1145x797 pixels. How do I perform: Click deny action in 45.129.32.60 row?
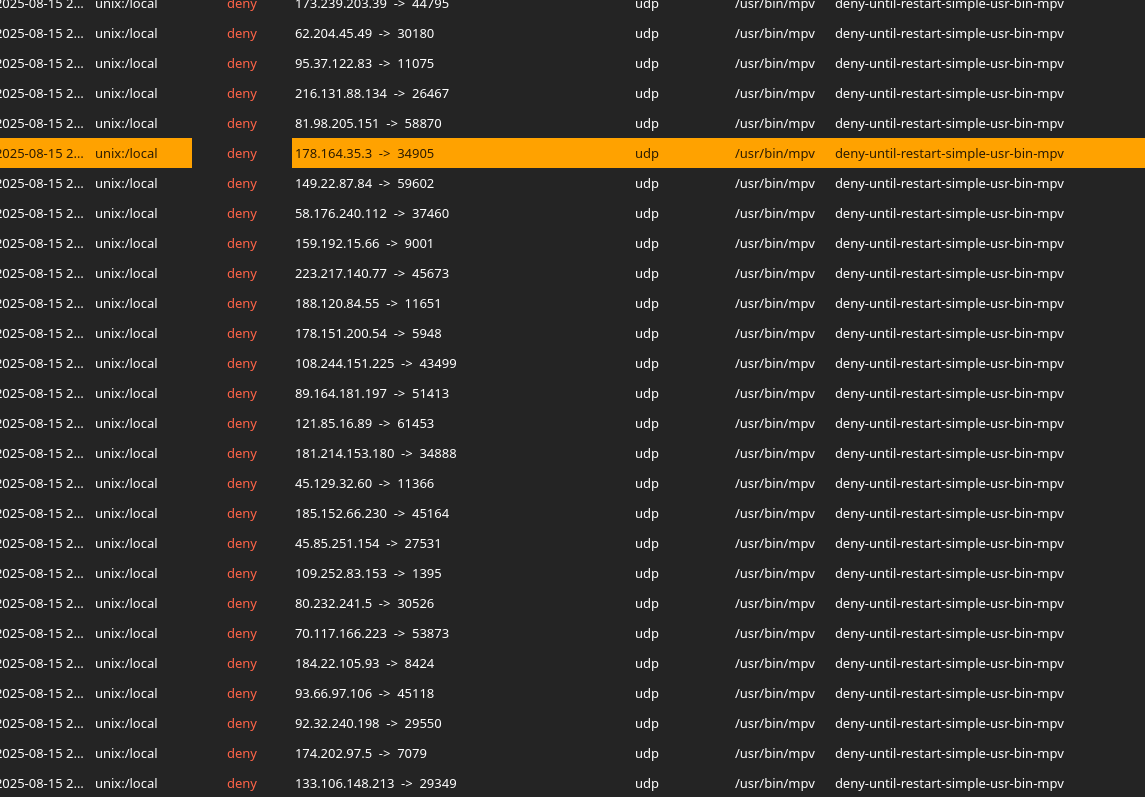(x=242, y=483)
